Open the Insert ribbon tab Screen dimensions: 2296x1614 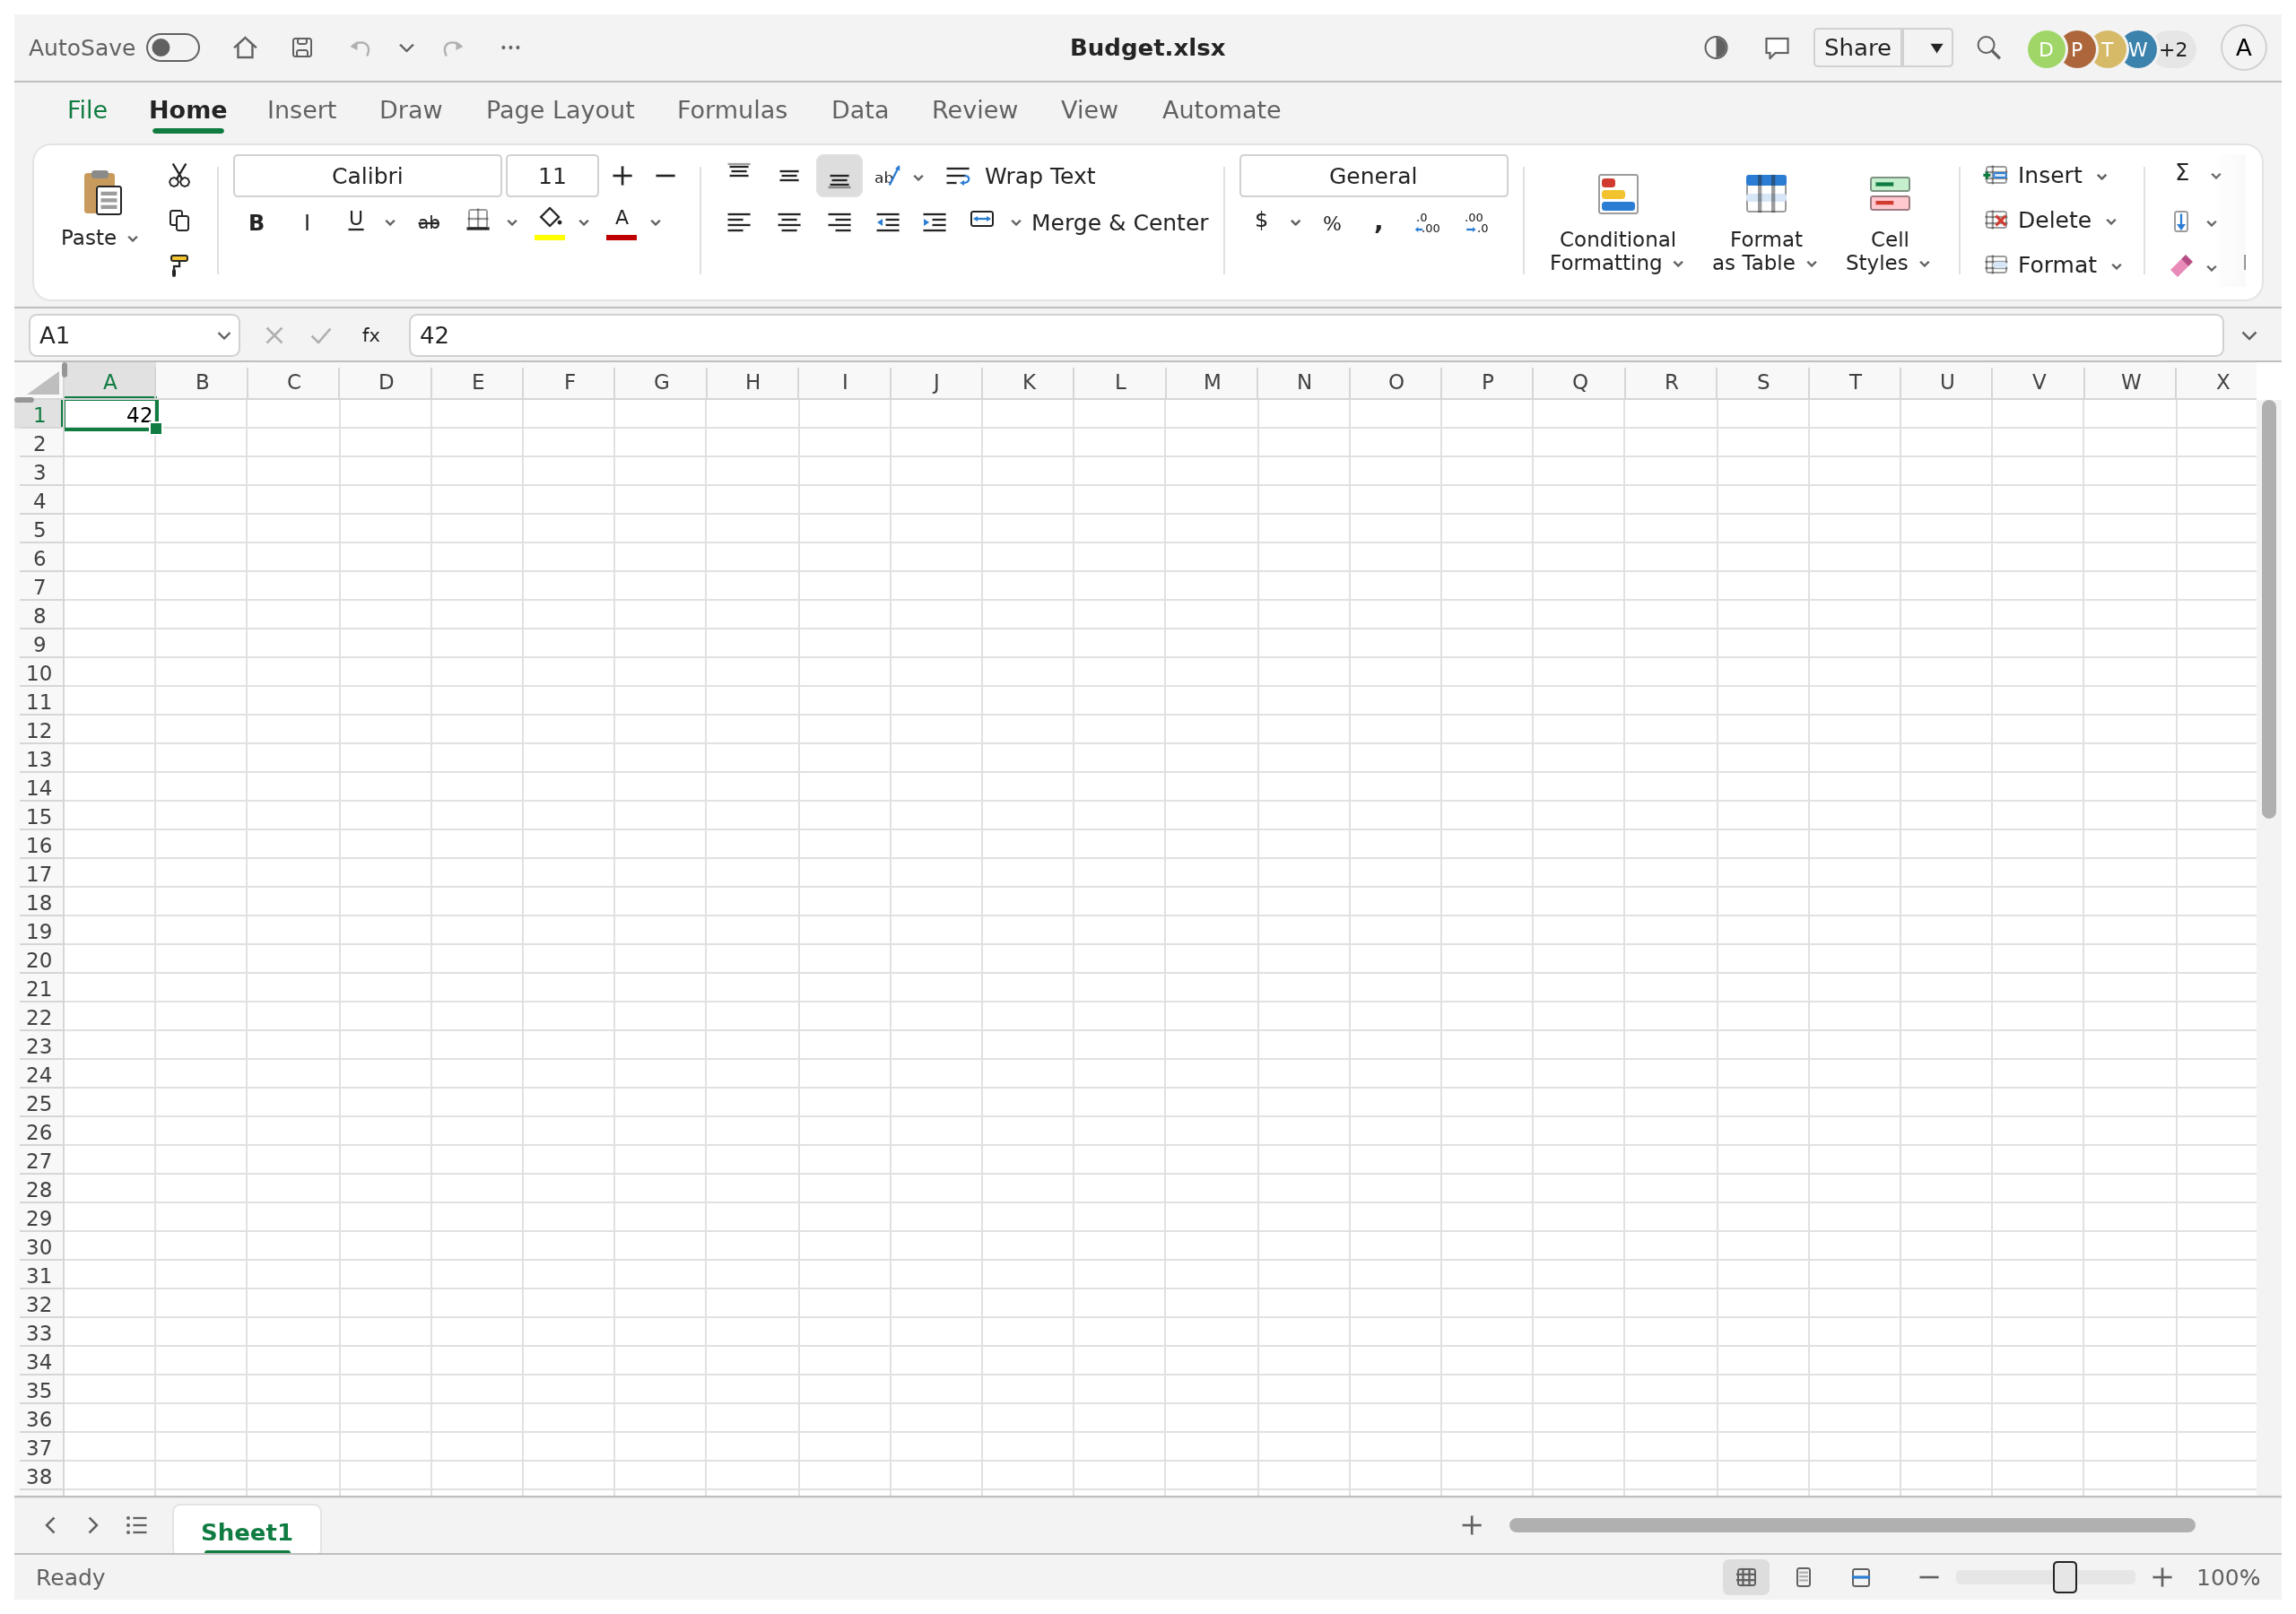click(301, 110)
